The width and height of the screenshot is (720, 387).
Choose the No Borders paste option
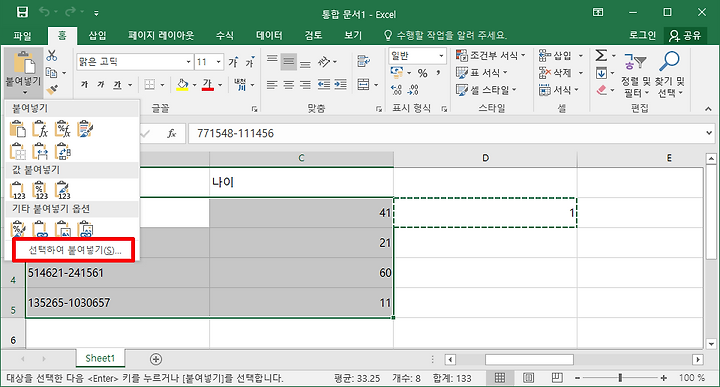[17, 151]
